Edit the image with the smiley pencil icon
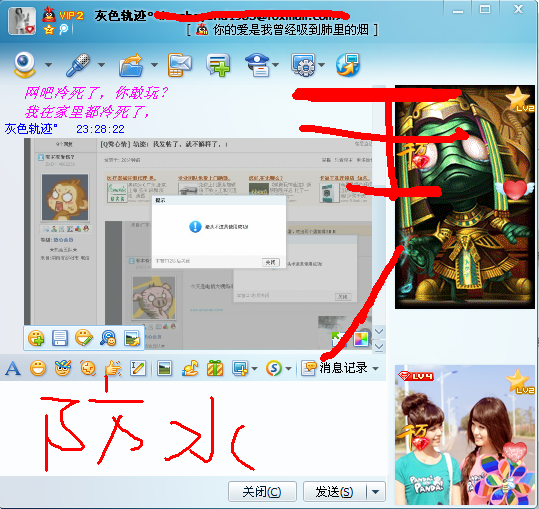 tap(84, 338)
